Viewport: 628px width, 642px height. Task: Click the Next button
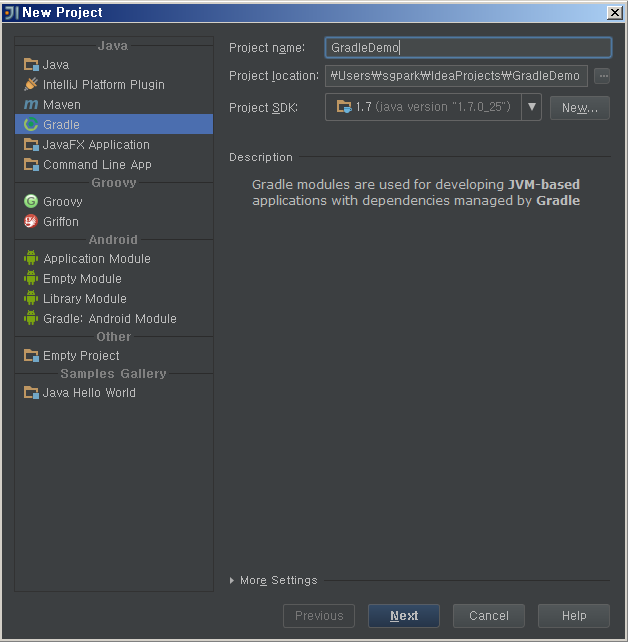pos(404,615)
